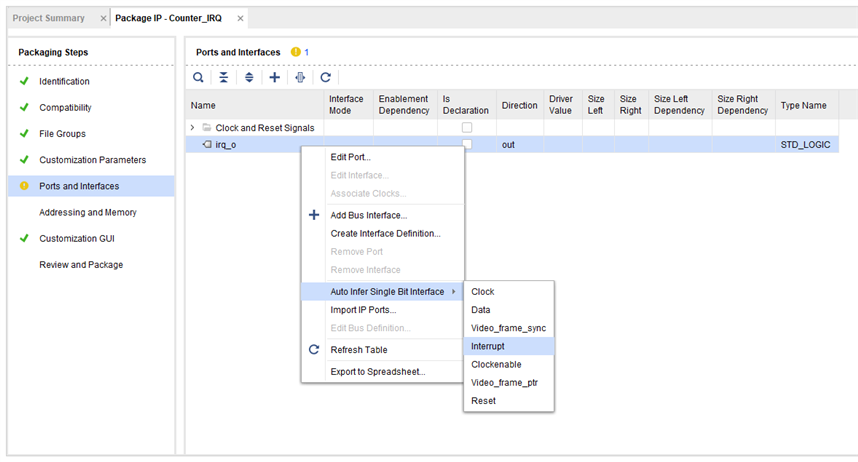Click the Expand All toolbar icon
The height and width of the screenshot is (462, 858).
pos(249,77)
